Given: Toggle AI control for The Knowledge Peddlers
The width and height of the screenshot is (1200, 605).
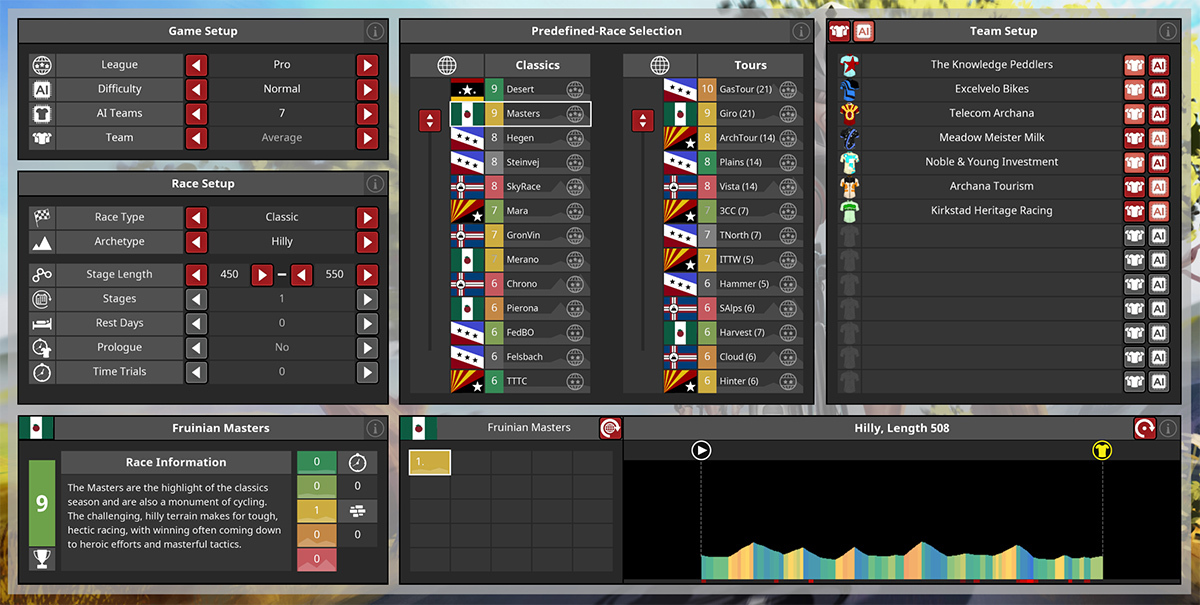Looking at the screenshot, I should (x=1159, y=65).
